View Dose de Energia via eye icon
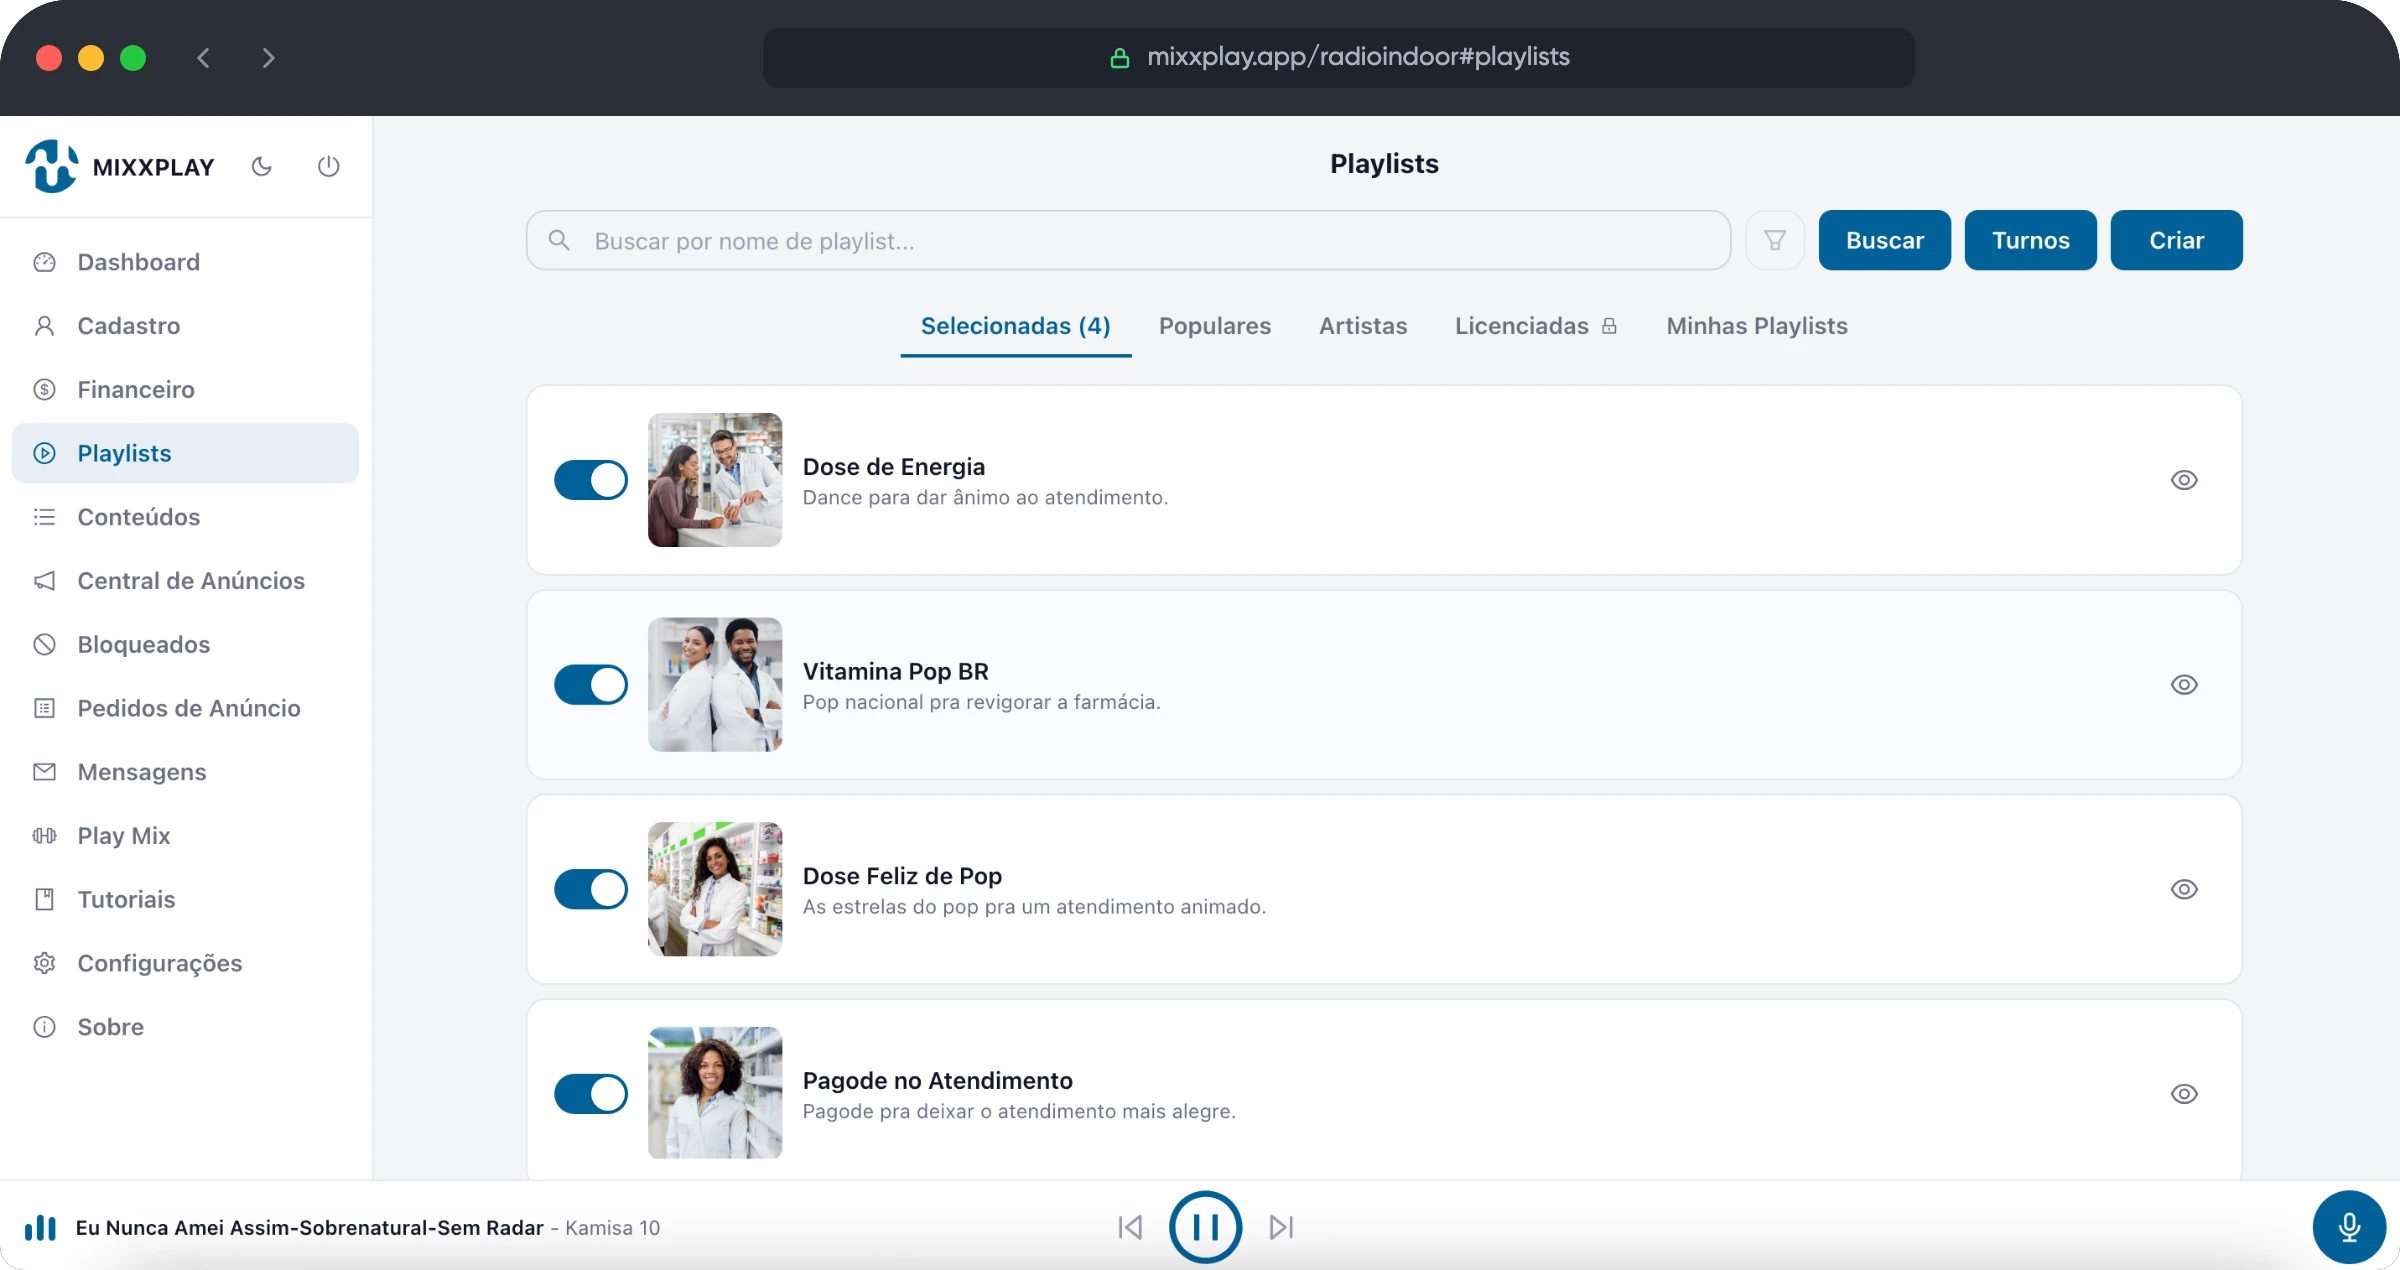 pyautogui.click(x=2184, y=480)
